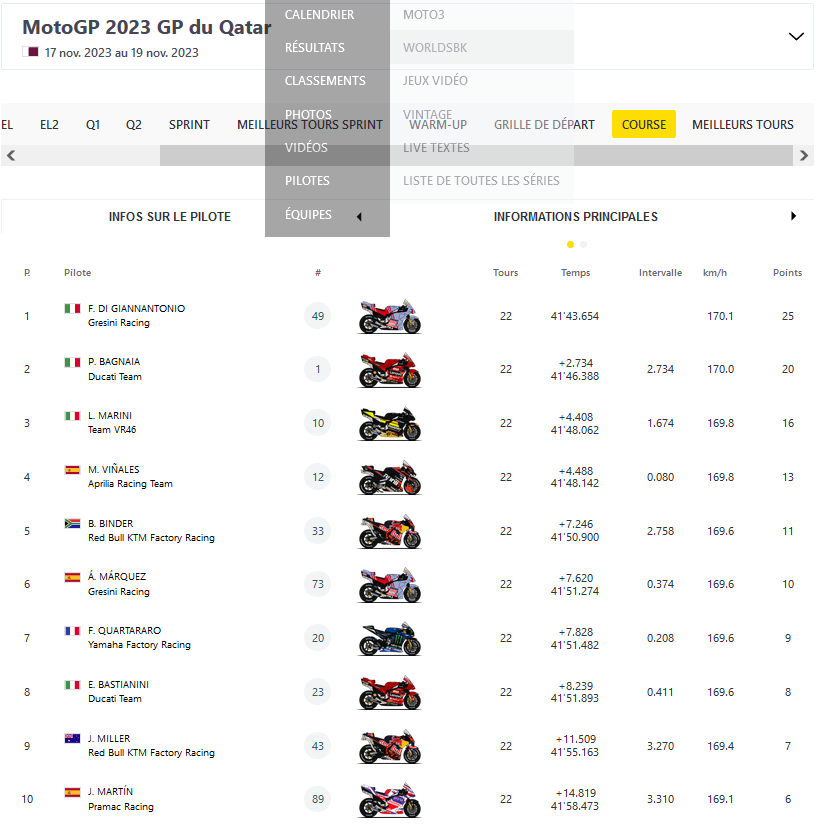
Task: Click the South African flag beside B. Binder
Action: 72,524
